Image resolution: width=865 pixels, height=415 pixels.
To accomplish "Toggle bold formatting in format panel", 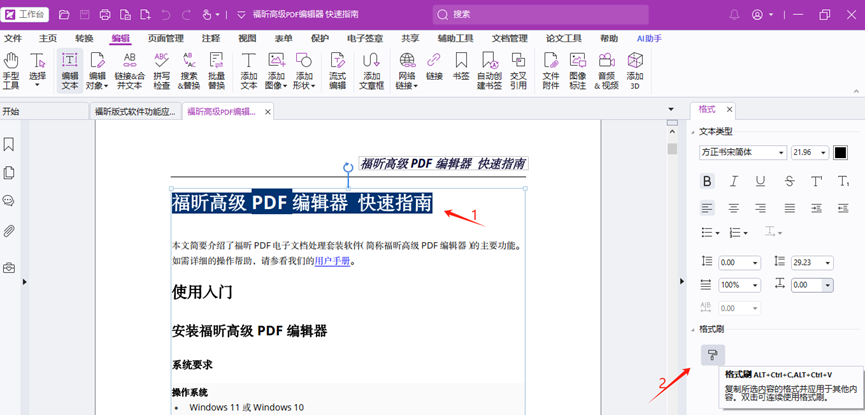I will (x=707, y=181).
